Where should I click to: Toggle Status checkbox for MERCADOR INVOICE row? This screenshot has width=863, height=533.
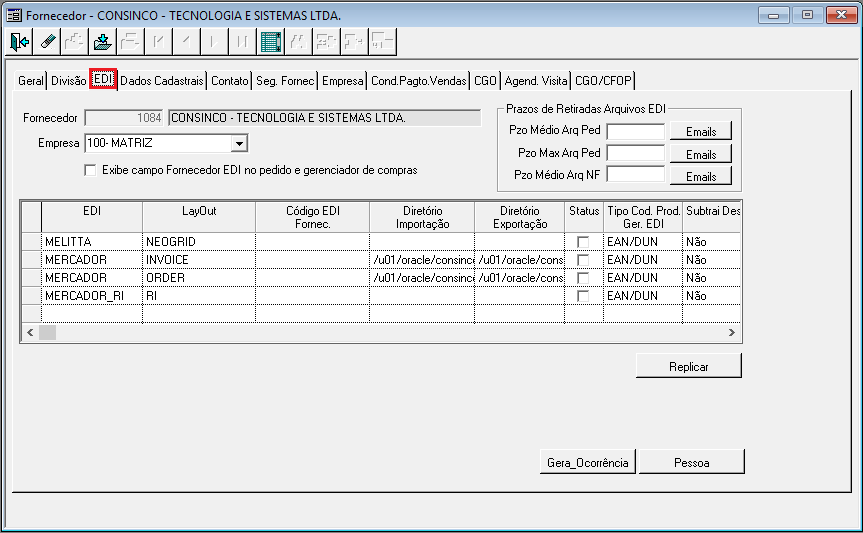pos(583,260)
